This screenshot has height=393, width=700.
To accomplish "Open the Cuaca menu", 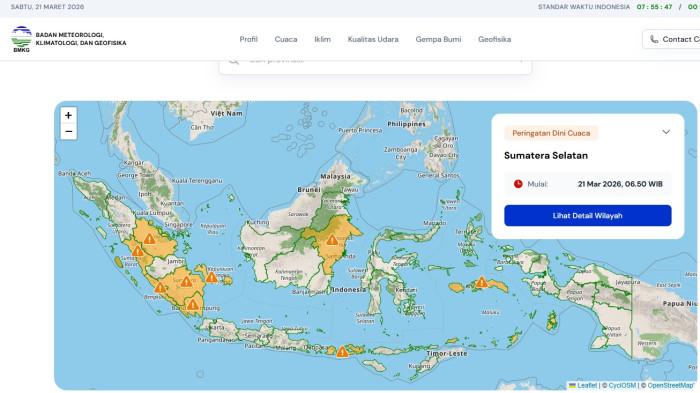I will pyautogui.click(x=286, y=39).
